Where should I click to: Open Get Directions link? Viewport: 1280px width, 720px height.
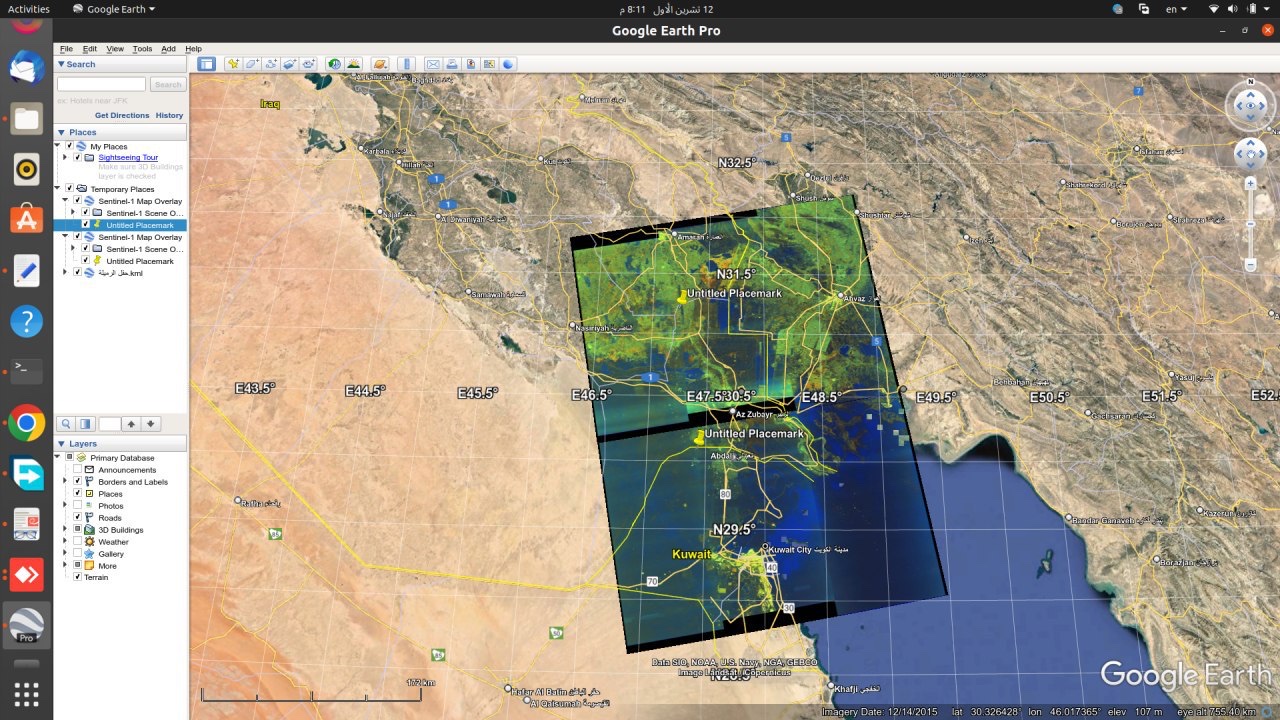(122, 115)
